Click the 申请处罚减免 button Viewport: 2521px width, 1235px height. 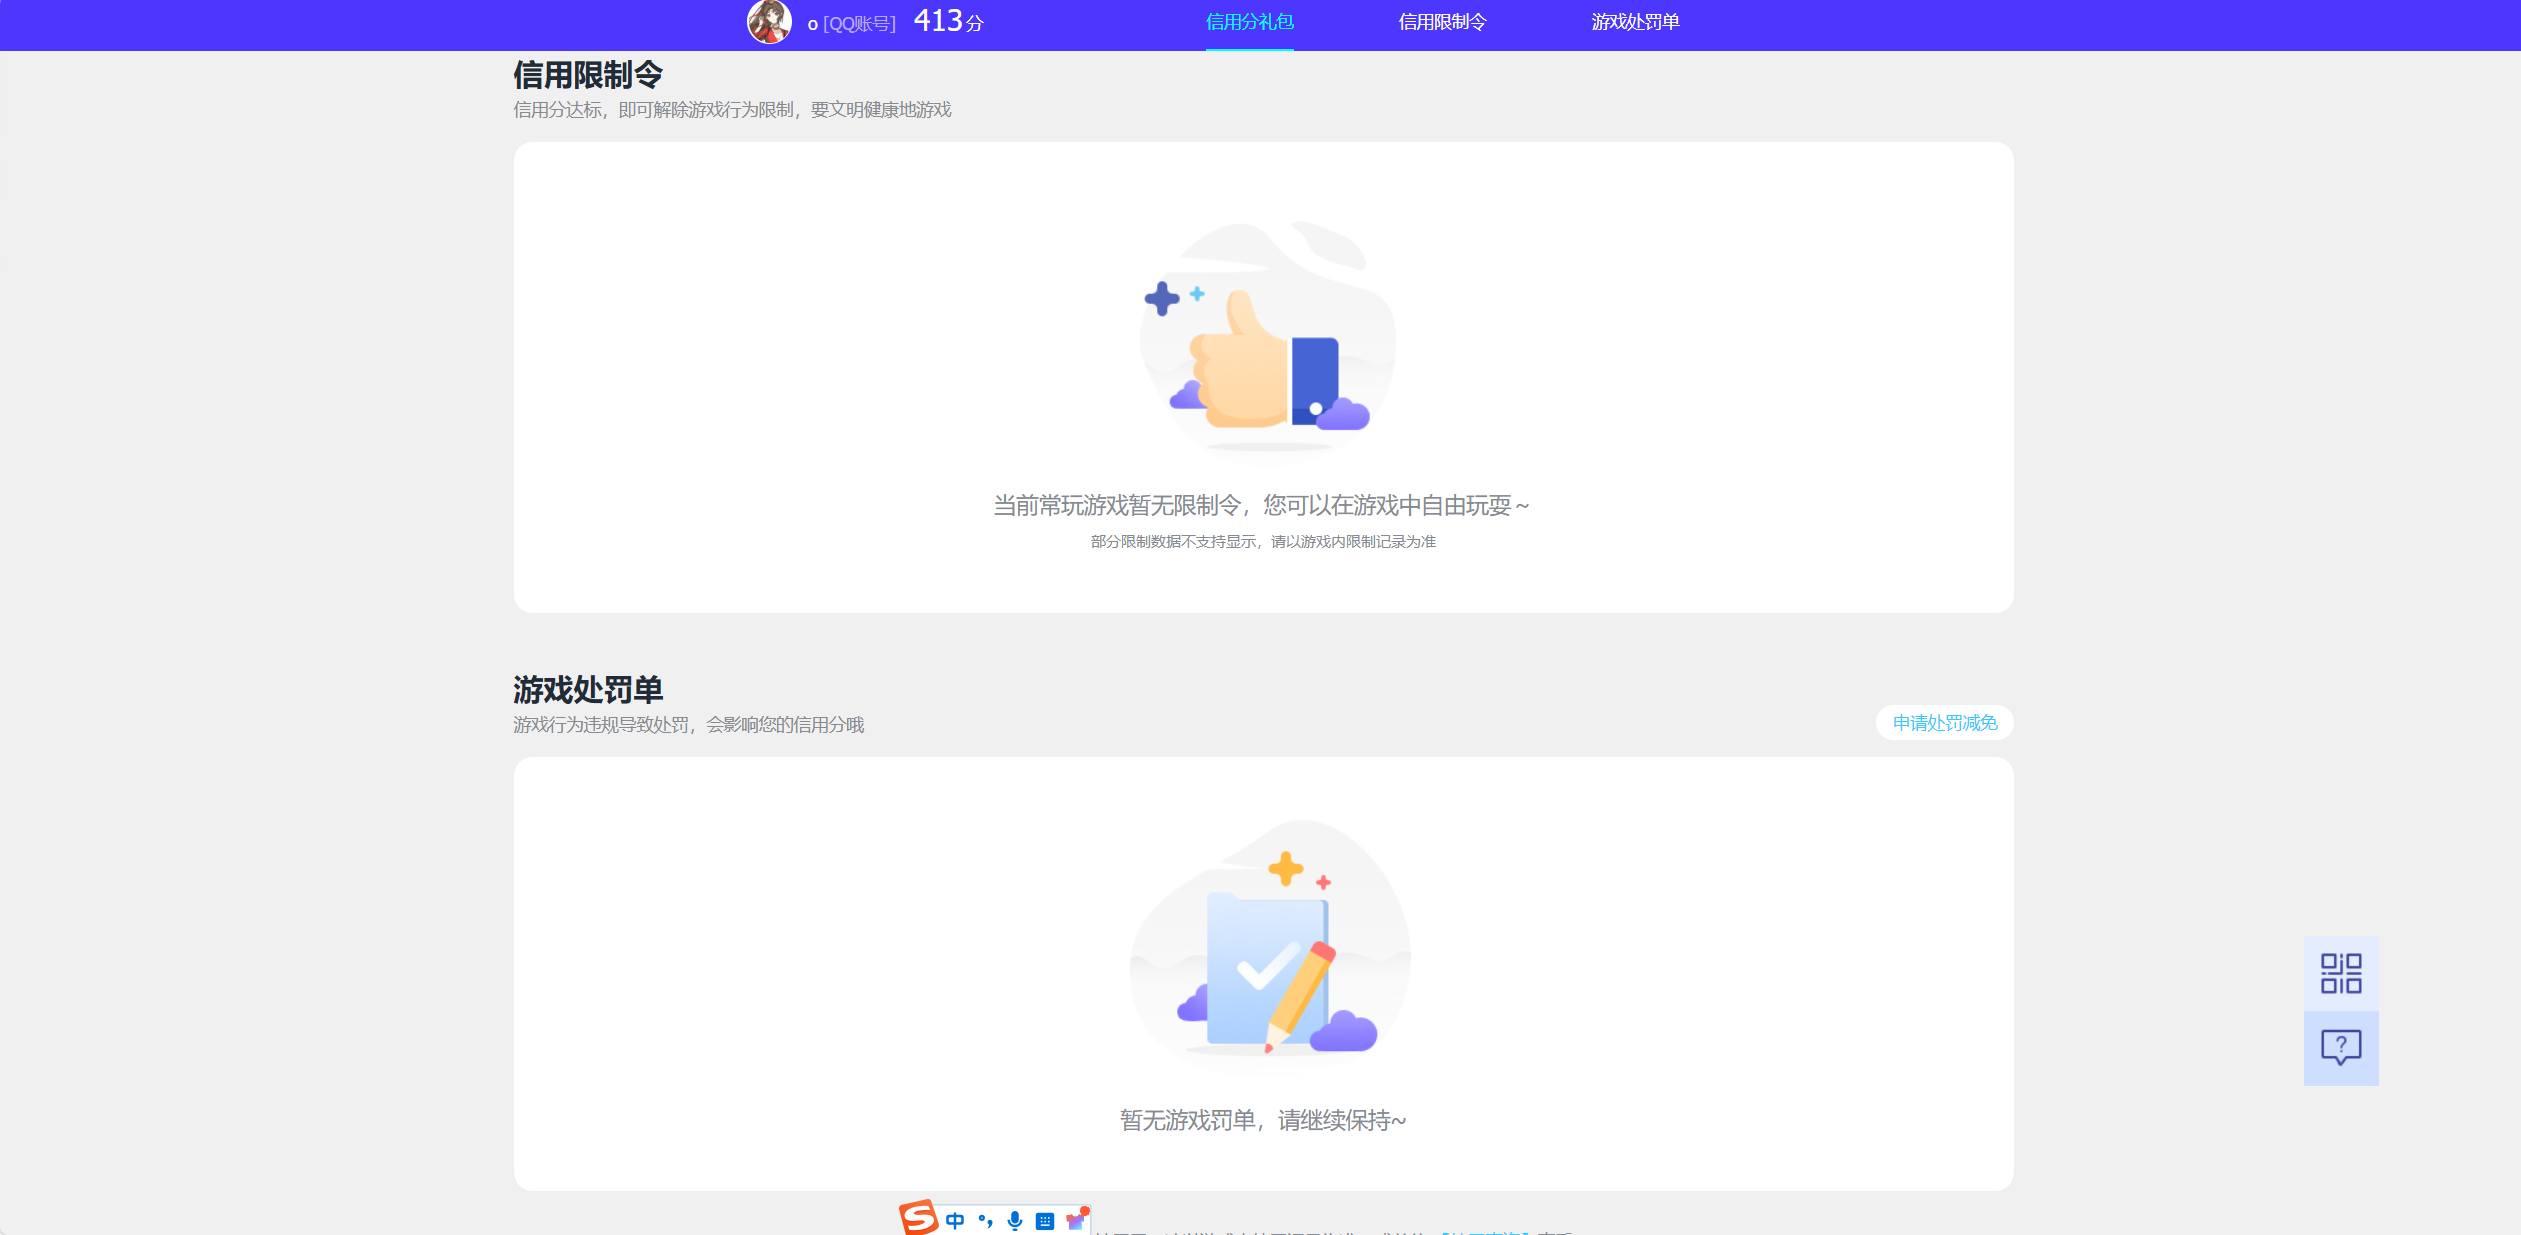(x=1945, y=723)
